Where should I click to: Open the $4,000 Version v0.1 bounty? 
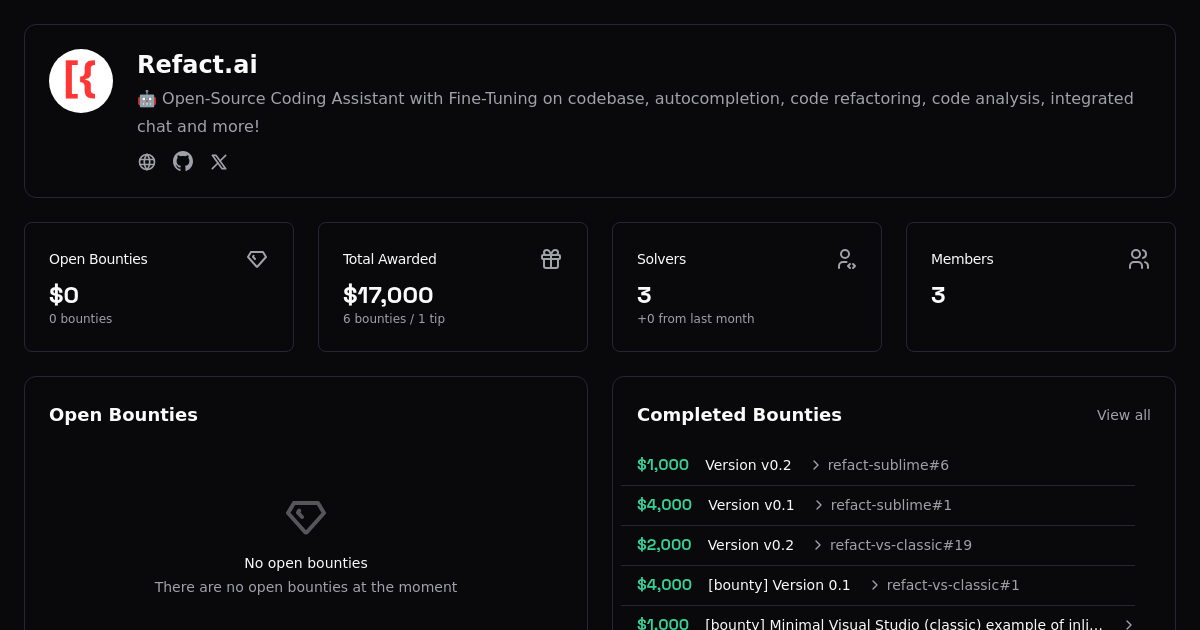pos(751,505)
